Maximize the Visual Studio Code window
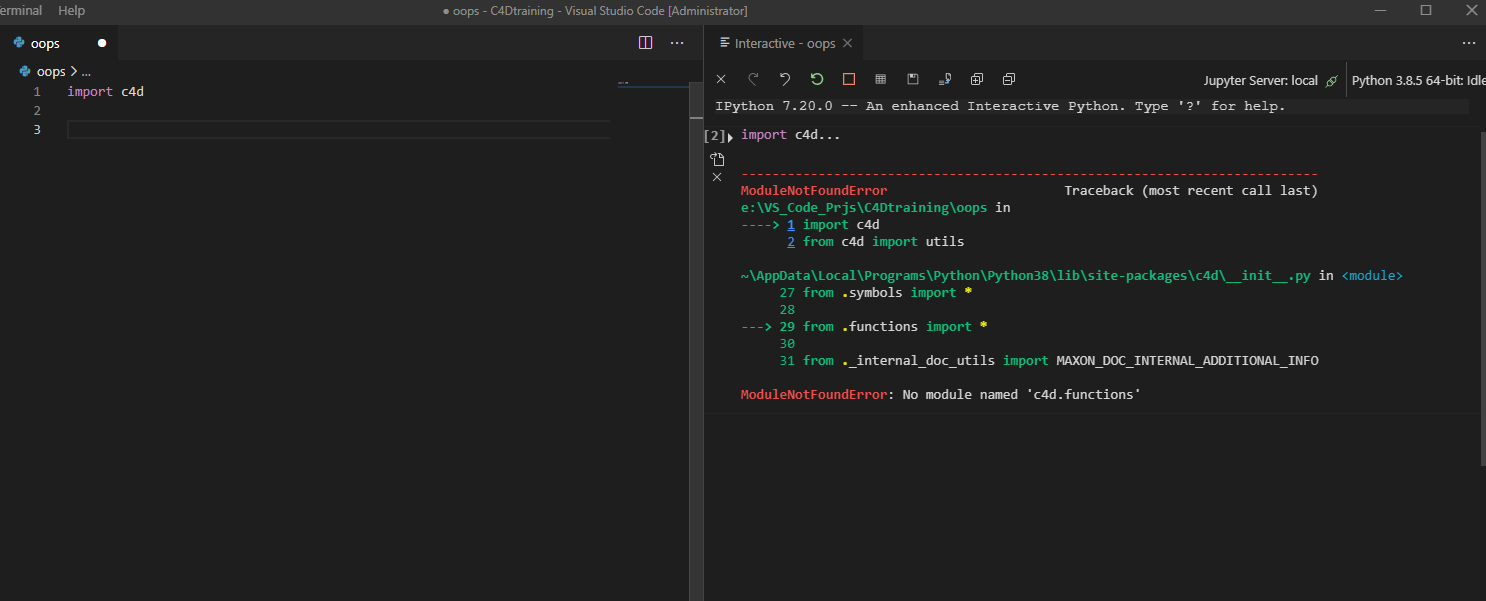 (x=1426, y=10)
